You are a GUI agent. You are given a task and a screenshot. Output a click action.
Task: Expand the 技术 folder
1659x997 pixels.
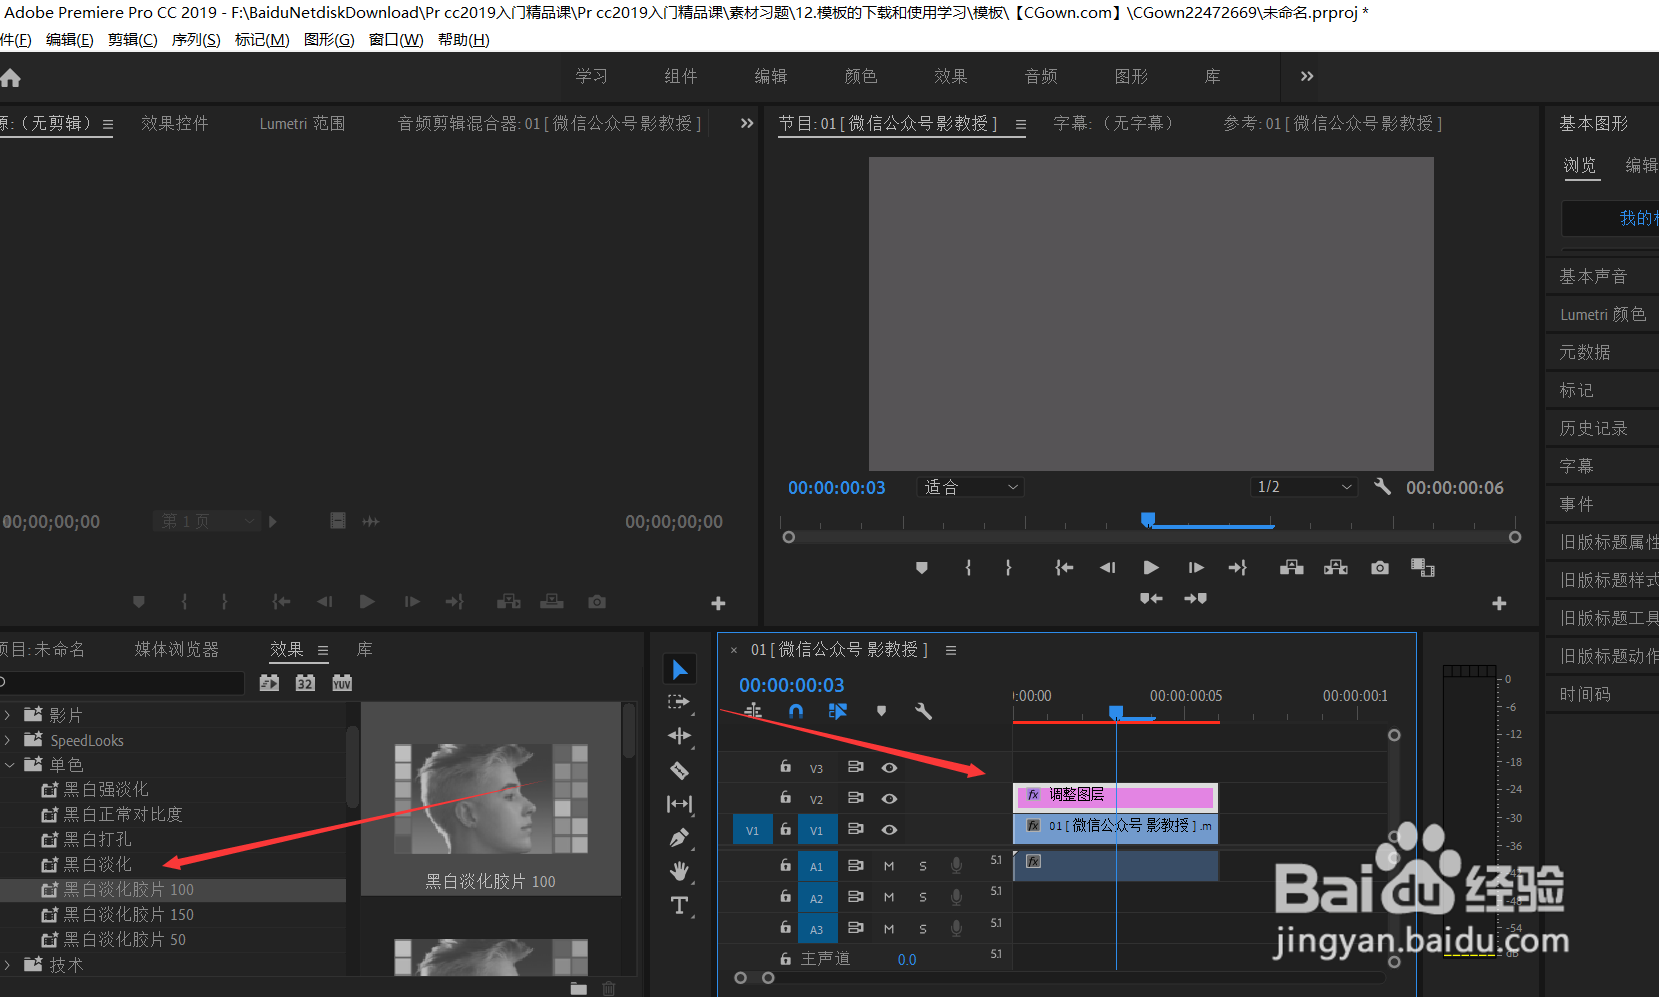pyautogui.click(x=8, y=965)
